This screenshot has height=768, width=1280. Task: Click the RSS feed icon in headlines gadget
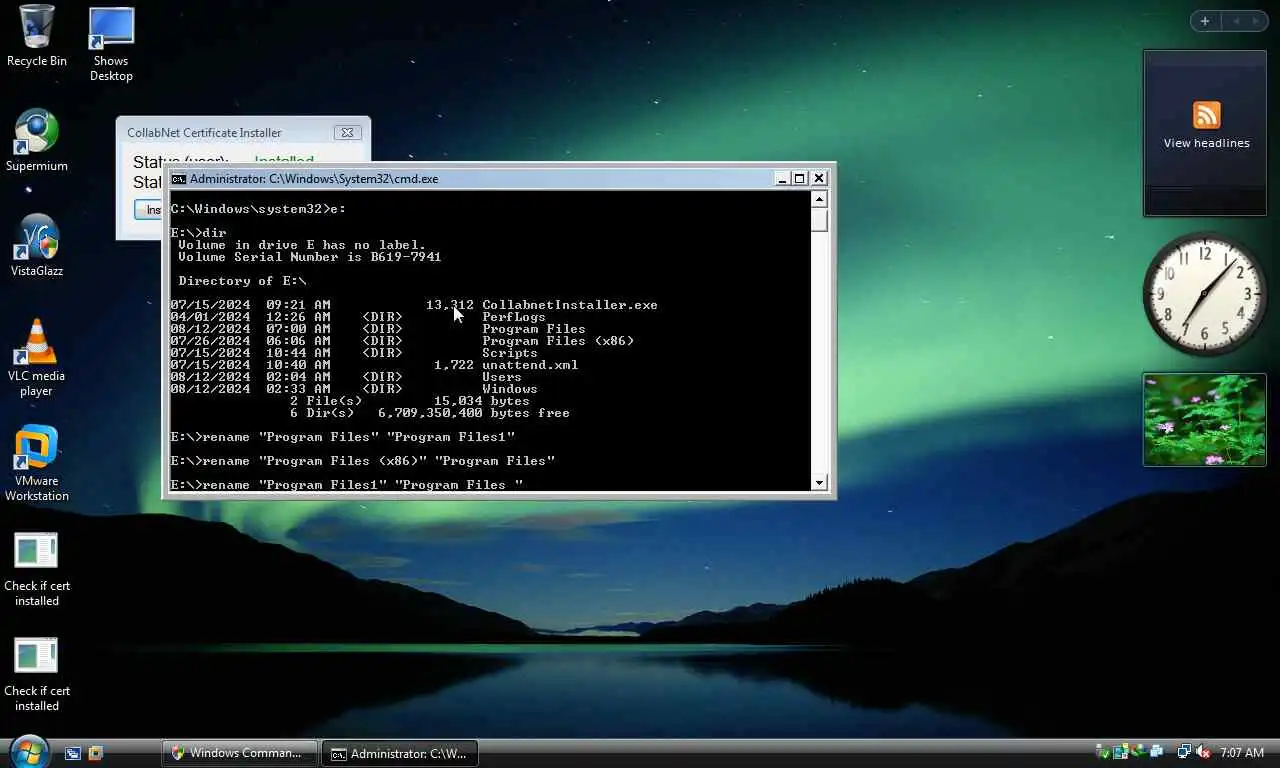[x=1206, y=115]
